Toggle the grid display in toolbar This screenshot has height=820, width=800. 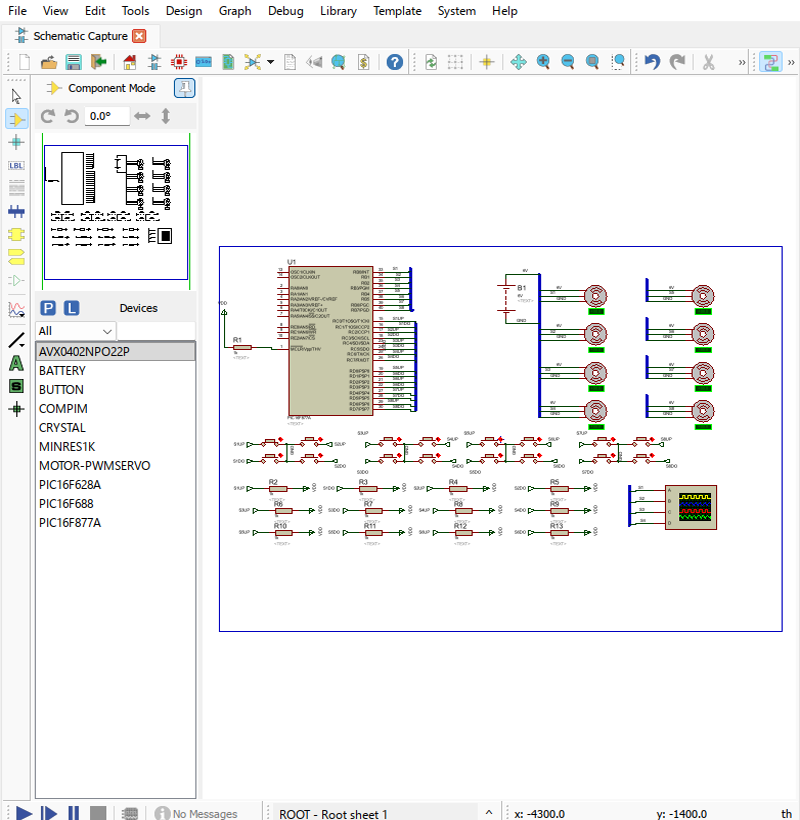click(x=456, y=62)
